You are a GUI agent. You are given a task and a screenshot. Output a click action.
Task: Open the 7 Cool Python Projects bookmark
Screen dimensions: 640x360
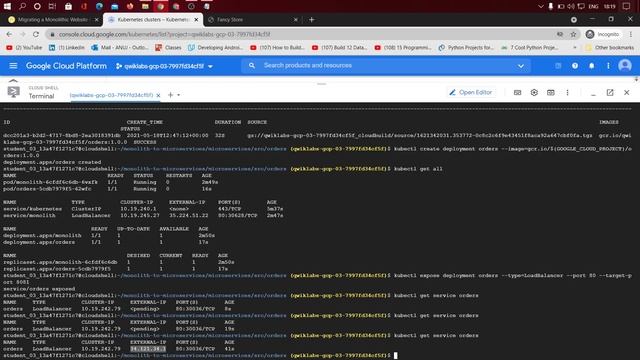[529, 48]
